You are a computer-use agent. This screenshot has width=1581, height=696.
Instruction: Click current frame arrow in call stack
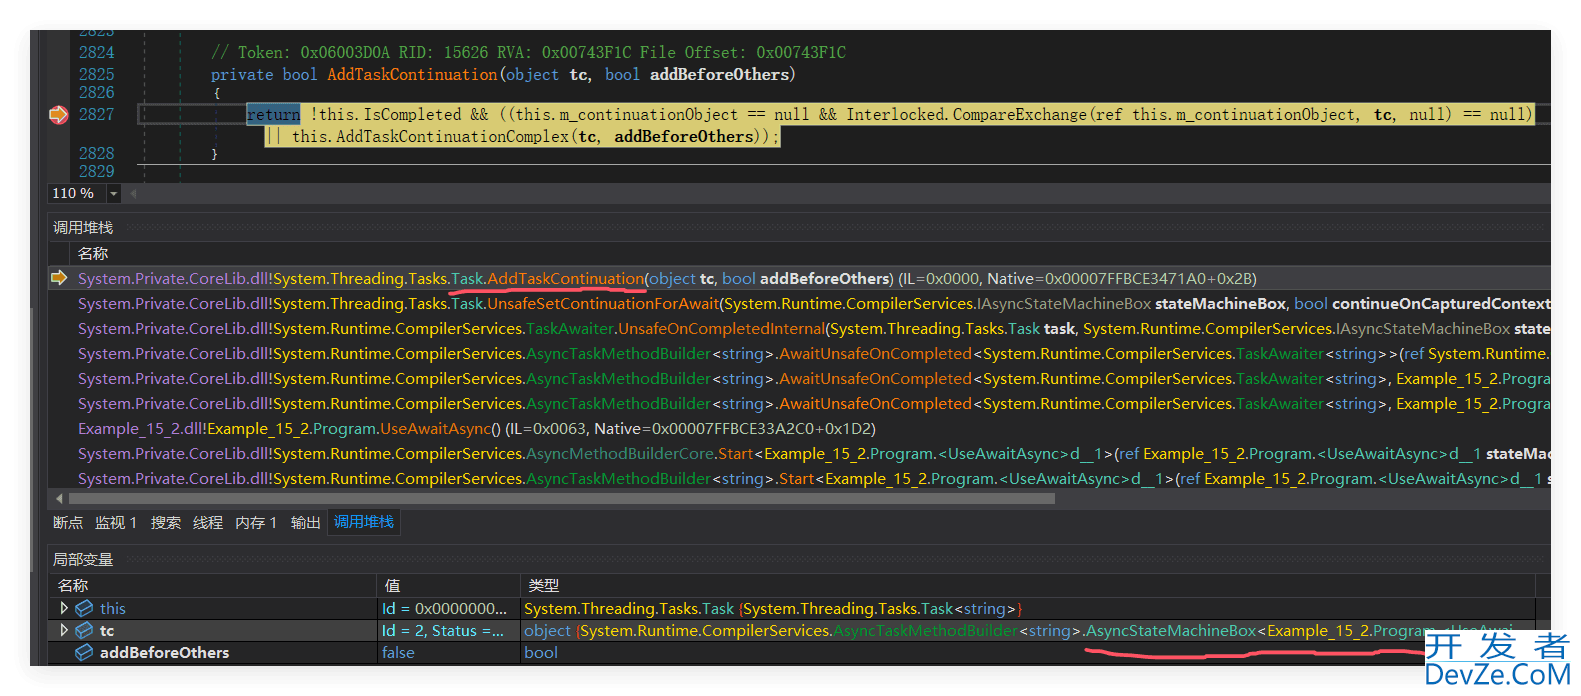click(x=59, y=278)
